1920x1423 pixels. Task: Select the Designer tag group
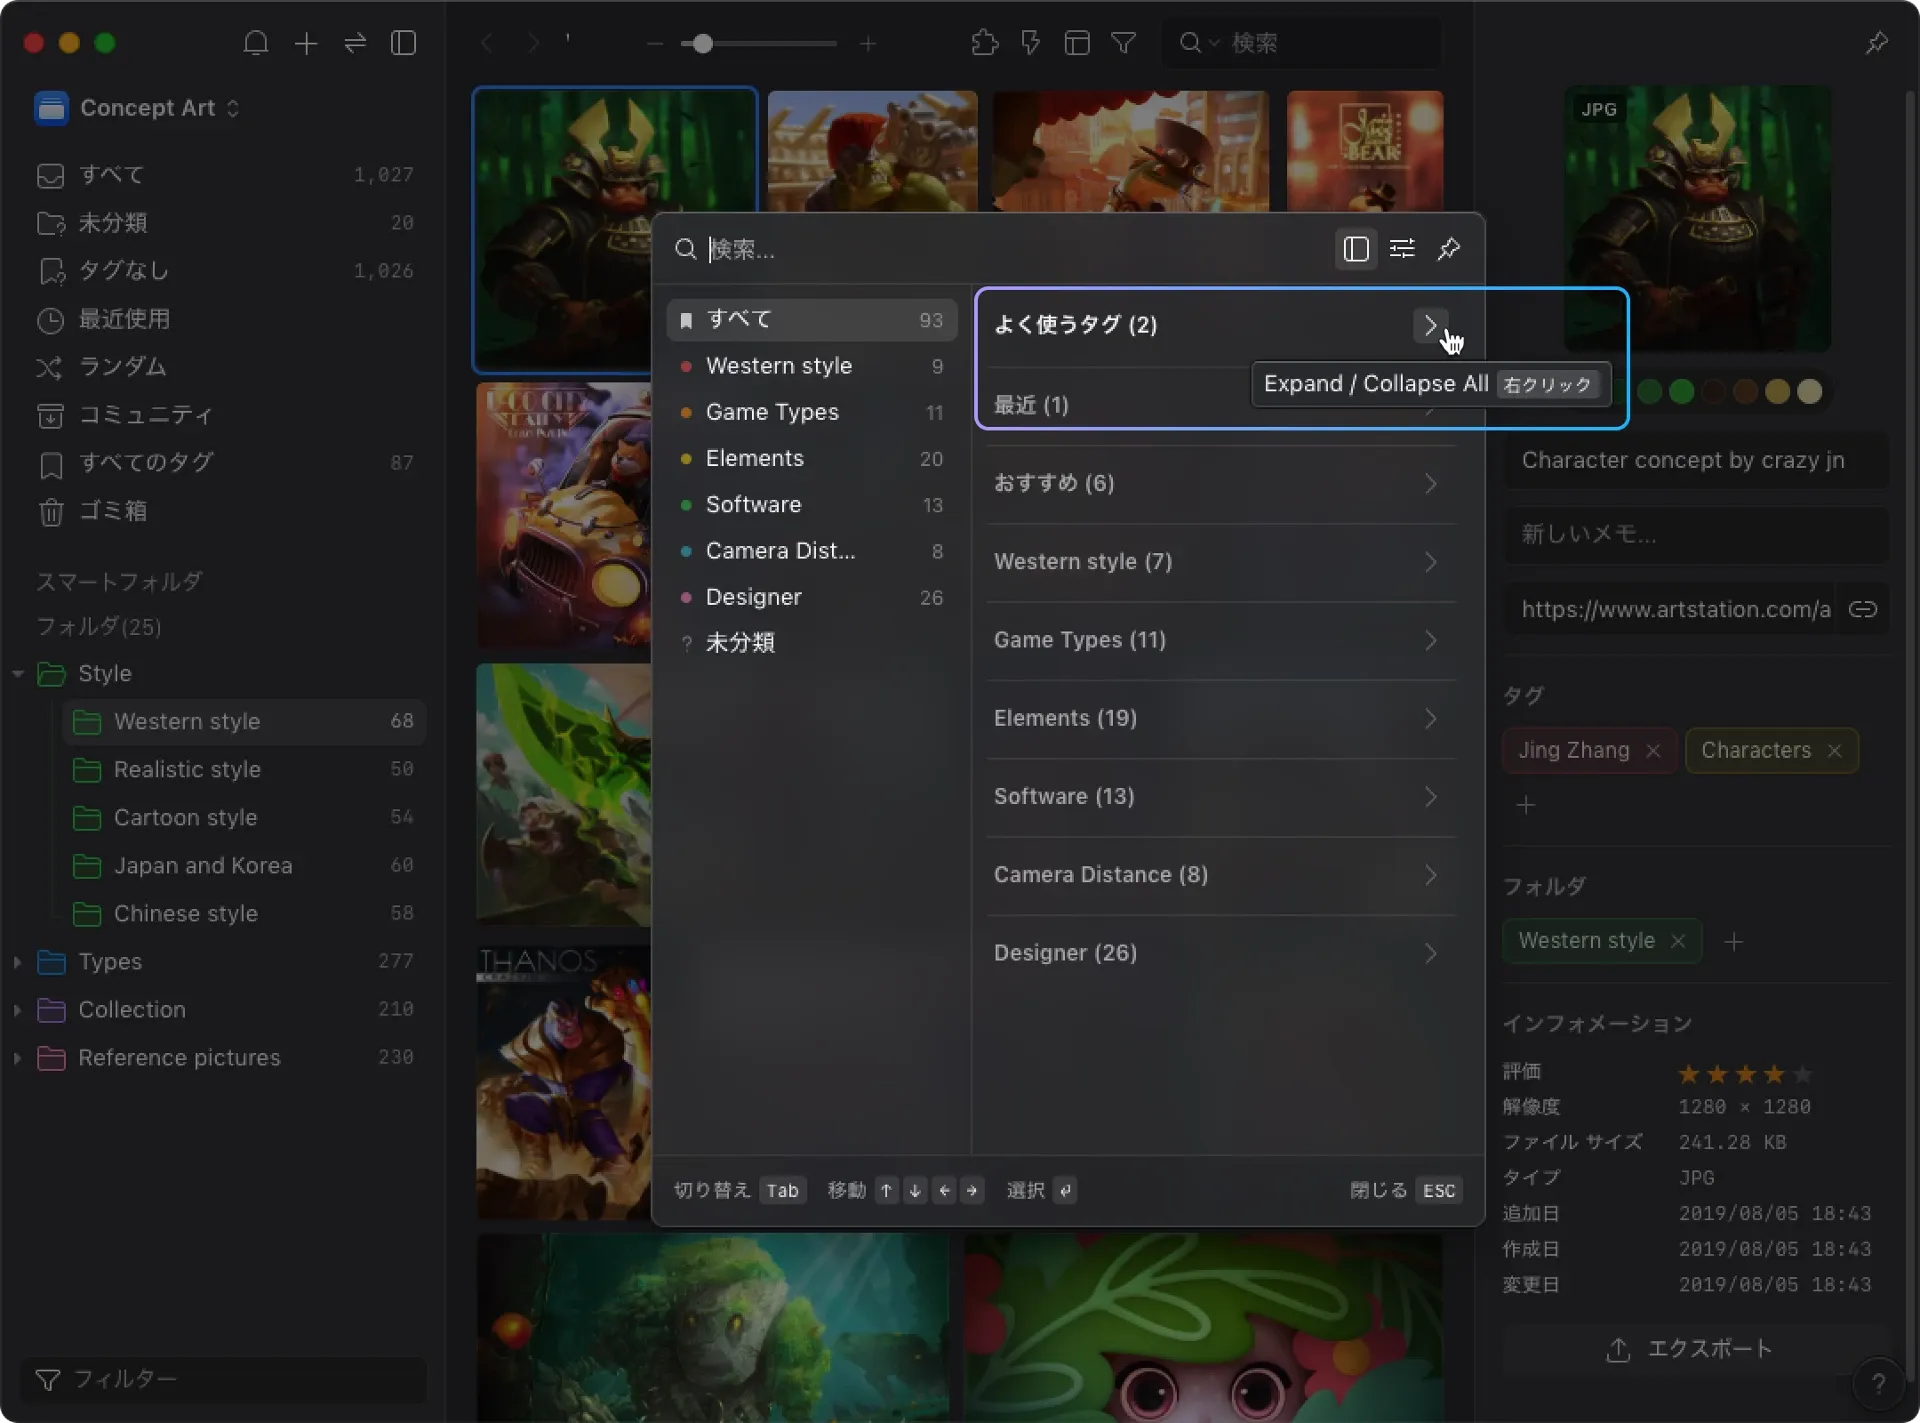point(811,597)
